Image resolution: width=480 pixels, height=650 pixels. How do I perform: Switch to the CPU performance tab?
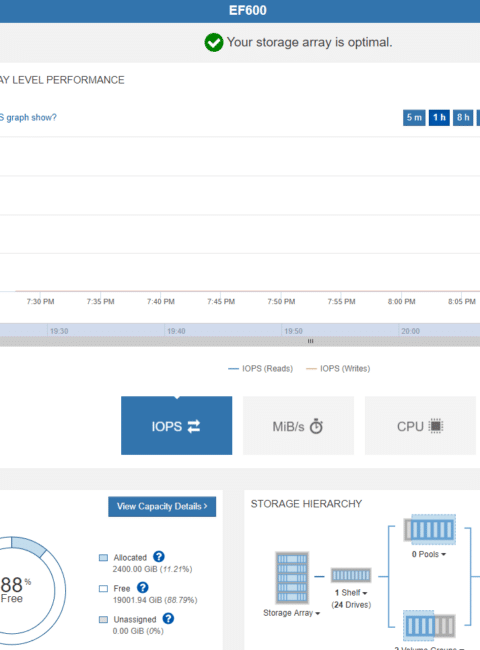coord(420,425)
